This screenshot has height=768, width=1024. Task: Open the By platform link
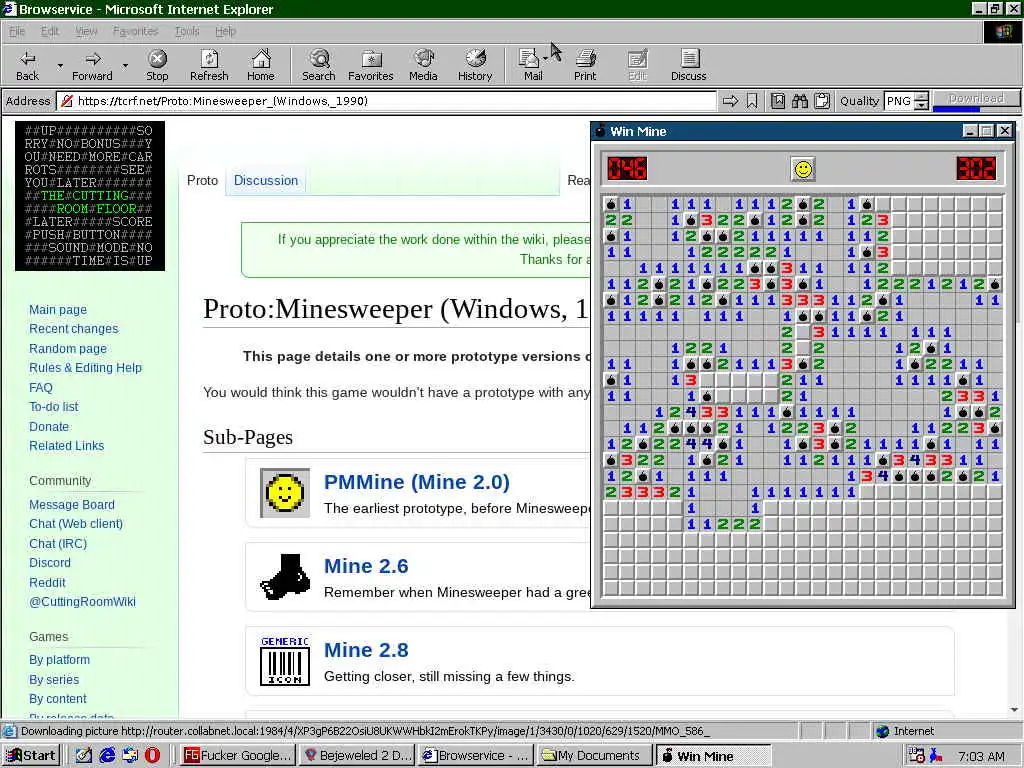pos(59,660)
